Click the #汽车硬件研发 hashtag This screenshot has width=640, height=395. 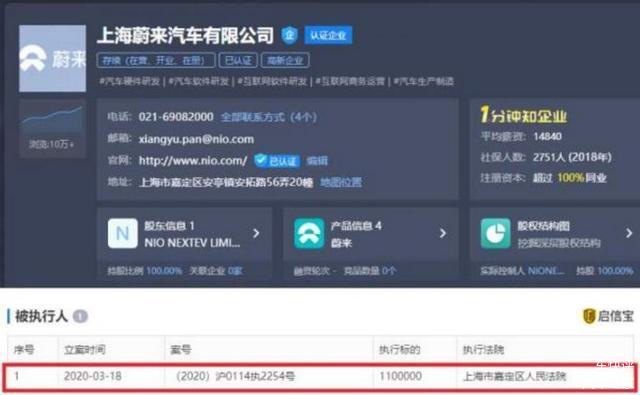coord(129,82)
